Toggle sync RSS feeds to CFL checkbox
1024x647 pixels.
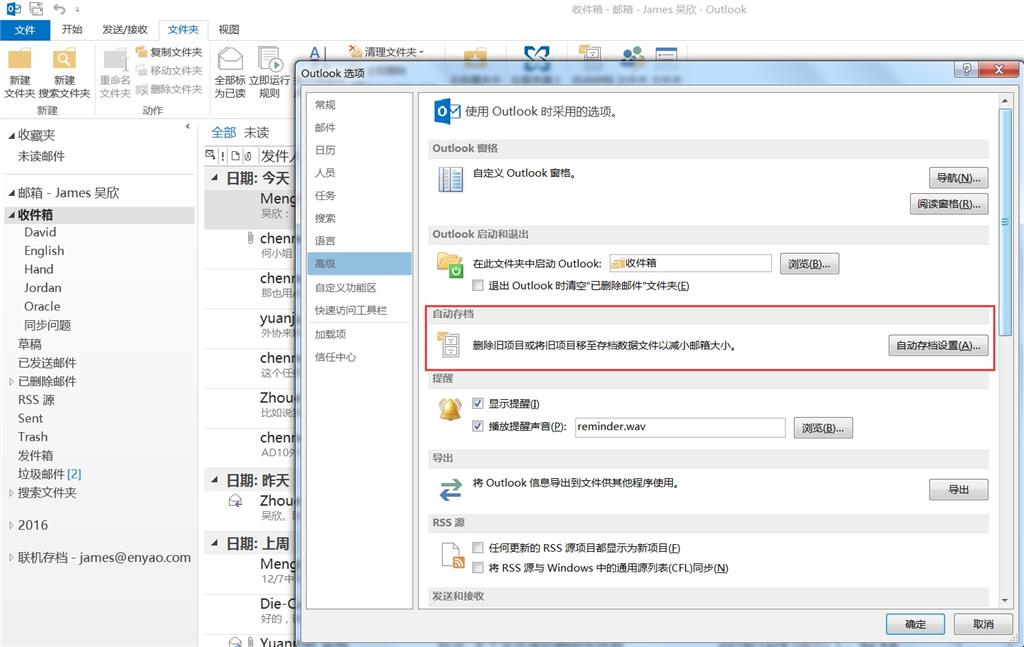(x=478, y=567)
